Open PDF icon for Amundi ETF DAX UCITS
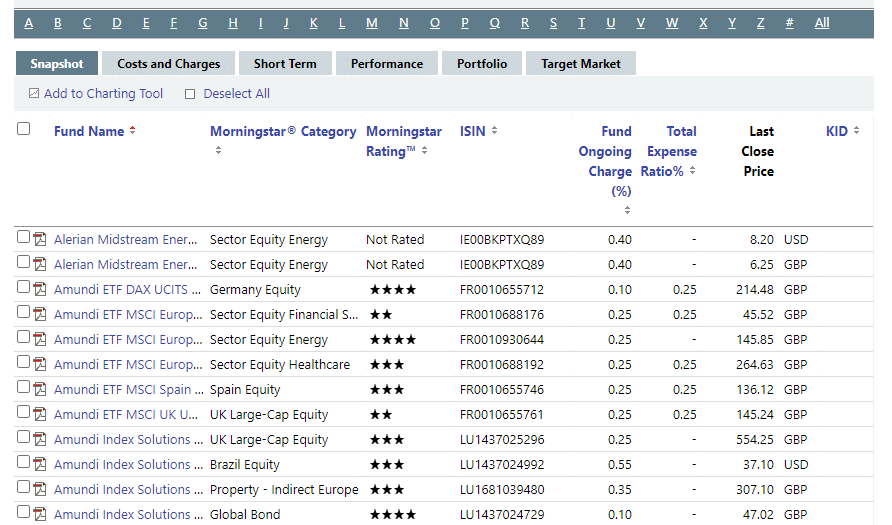This screenshot has width=892, height=525. tap(40, 289)
